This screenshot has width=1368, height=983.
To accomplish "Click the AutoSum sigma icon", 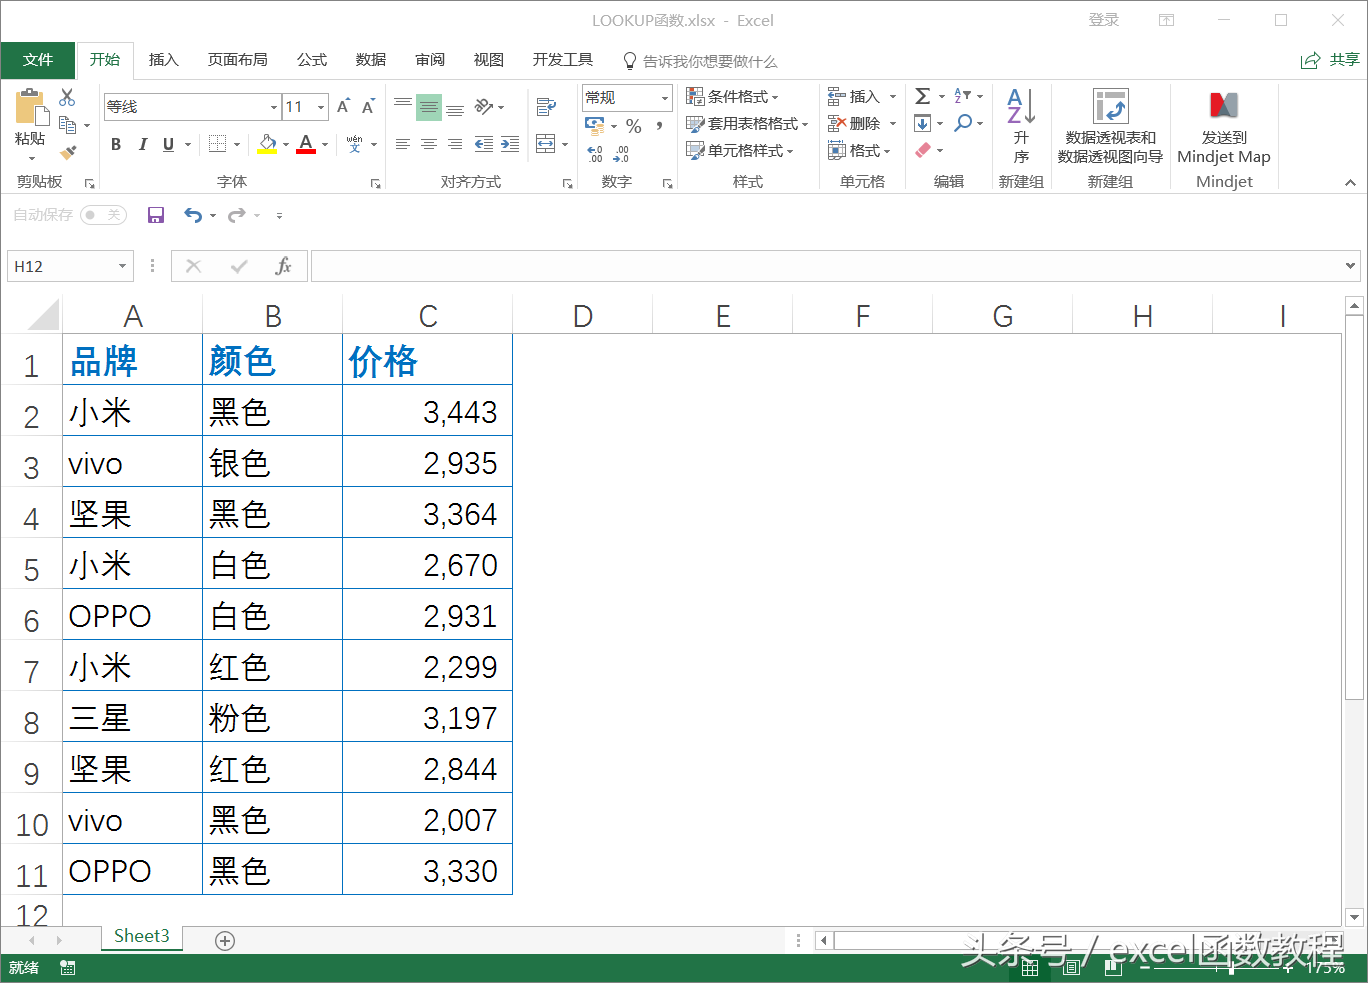I will pos(923,96).
